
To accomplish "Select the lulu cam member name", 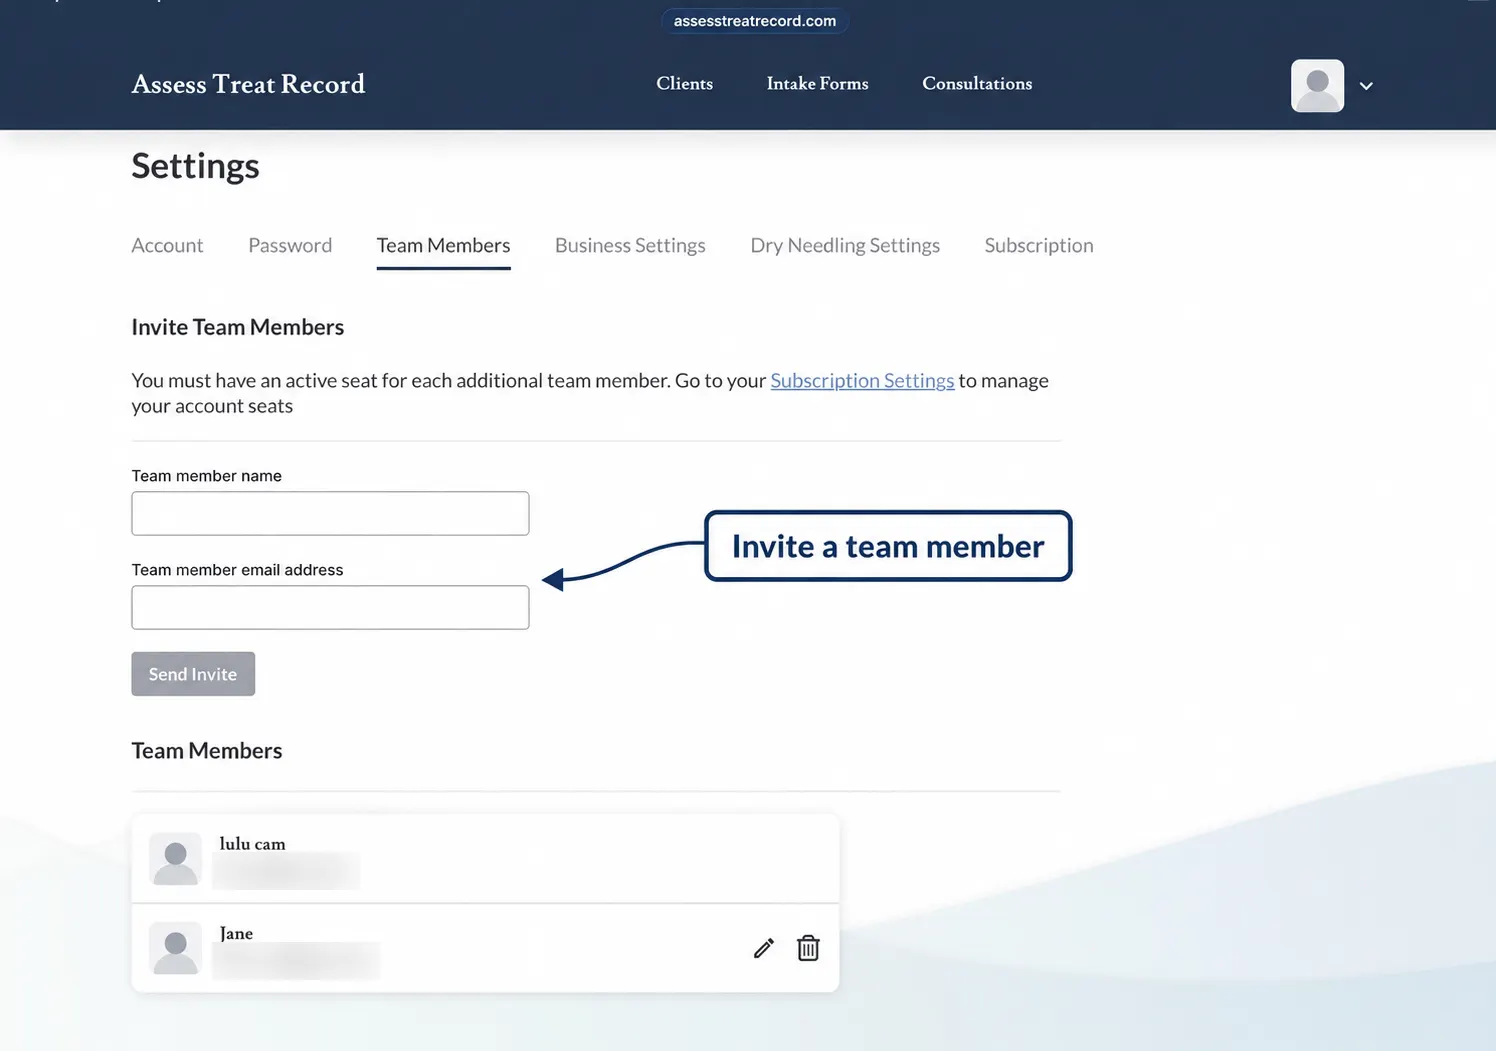I will pos(252,844).
